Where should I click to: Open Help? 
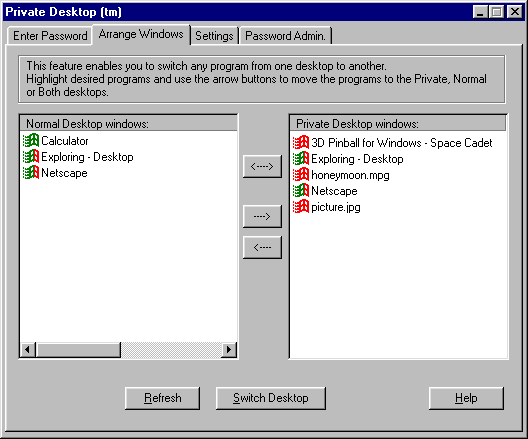pyautogui.click(x=466, y=398)
